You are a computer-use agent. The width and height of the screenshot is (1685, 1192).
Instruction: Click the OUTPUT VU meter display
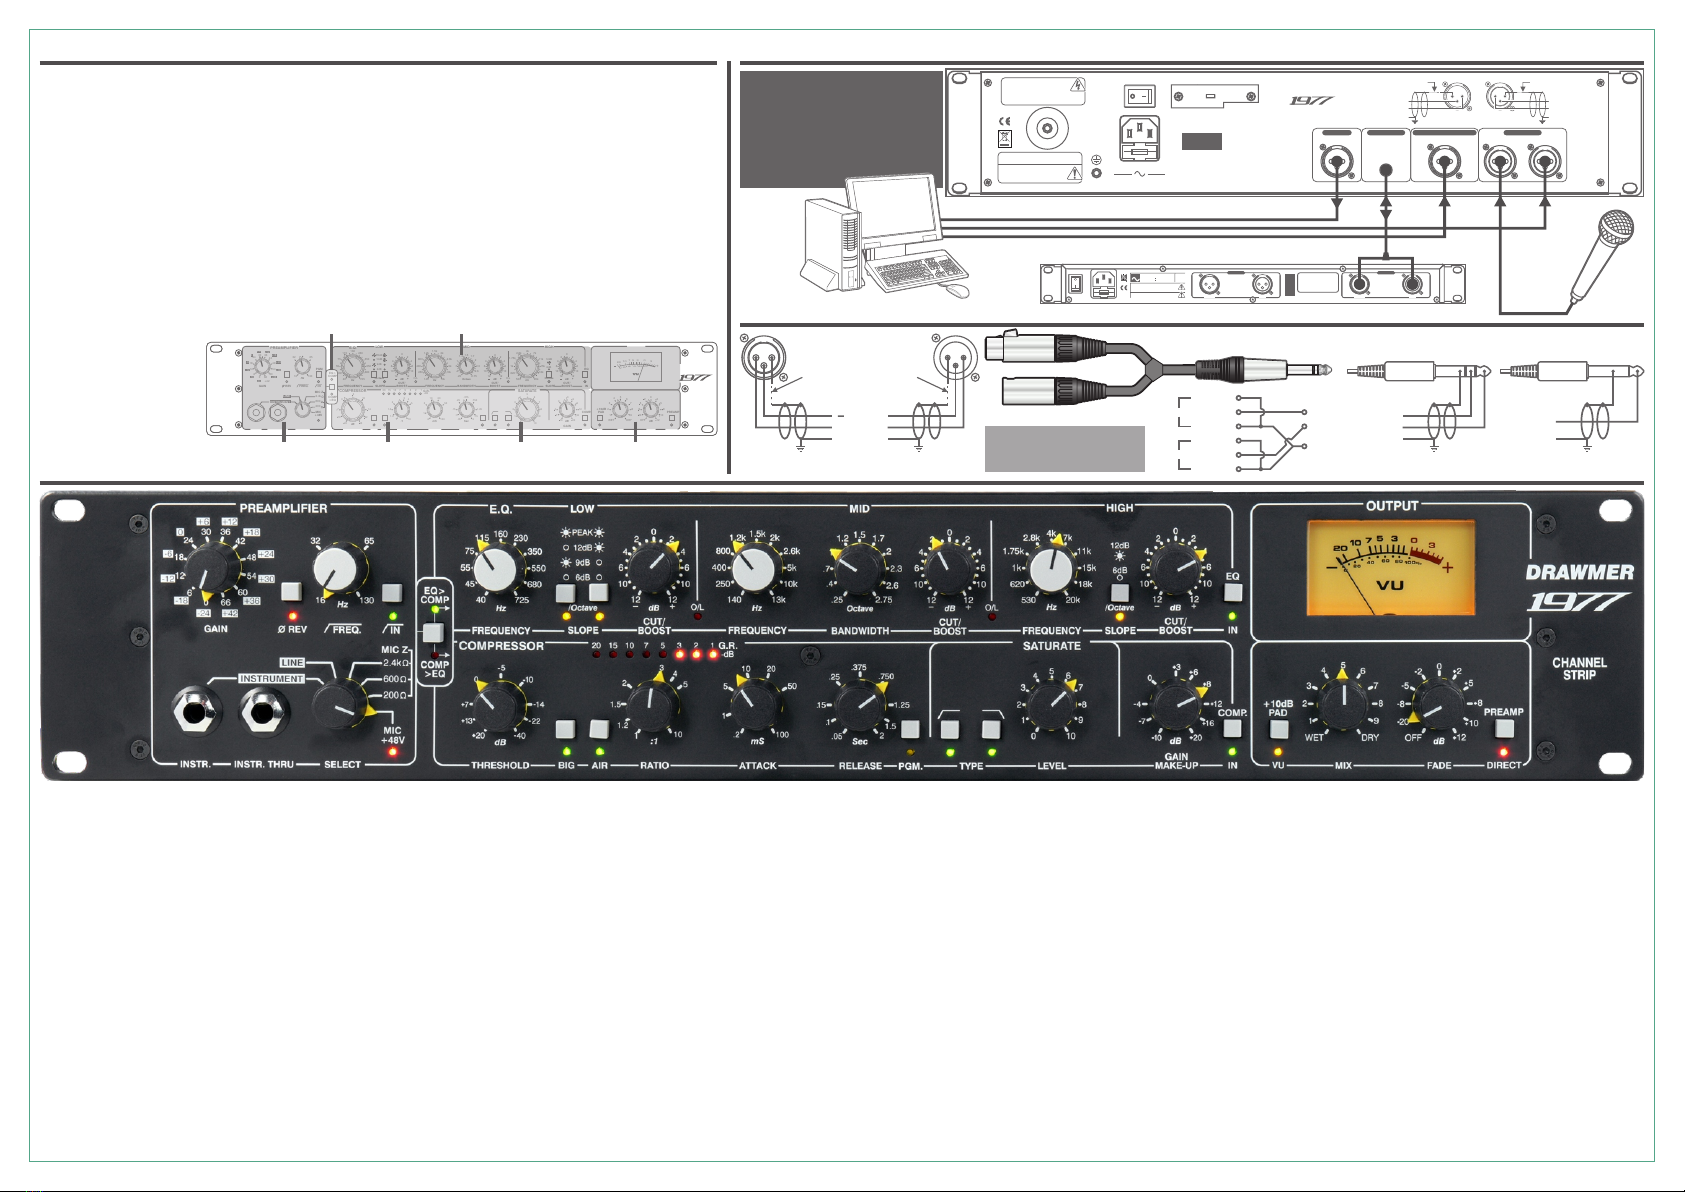tap(1391, 568)
